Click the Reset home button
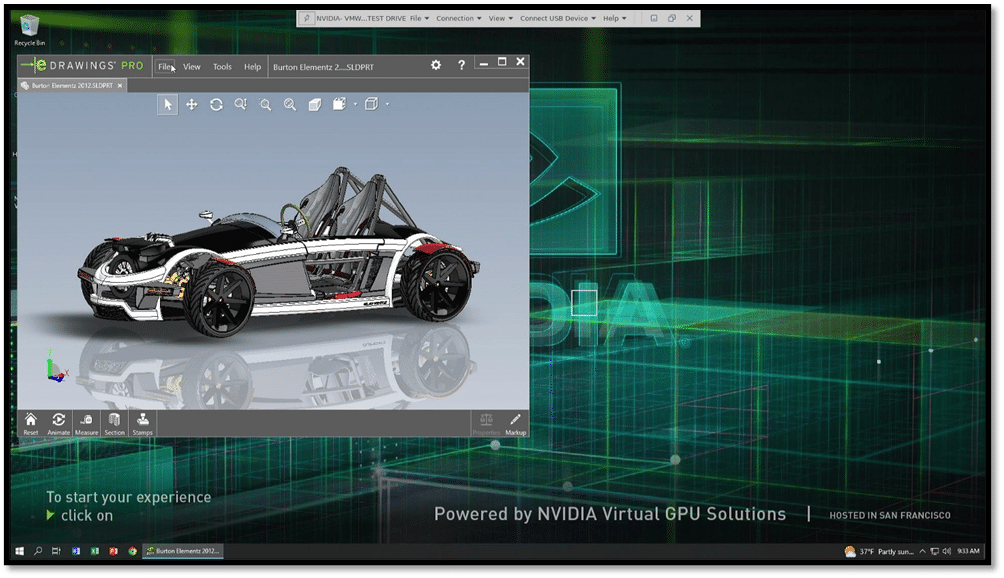Screen dimensions: 1004x578 (x=31, y=424)
